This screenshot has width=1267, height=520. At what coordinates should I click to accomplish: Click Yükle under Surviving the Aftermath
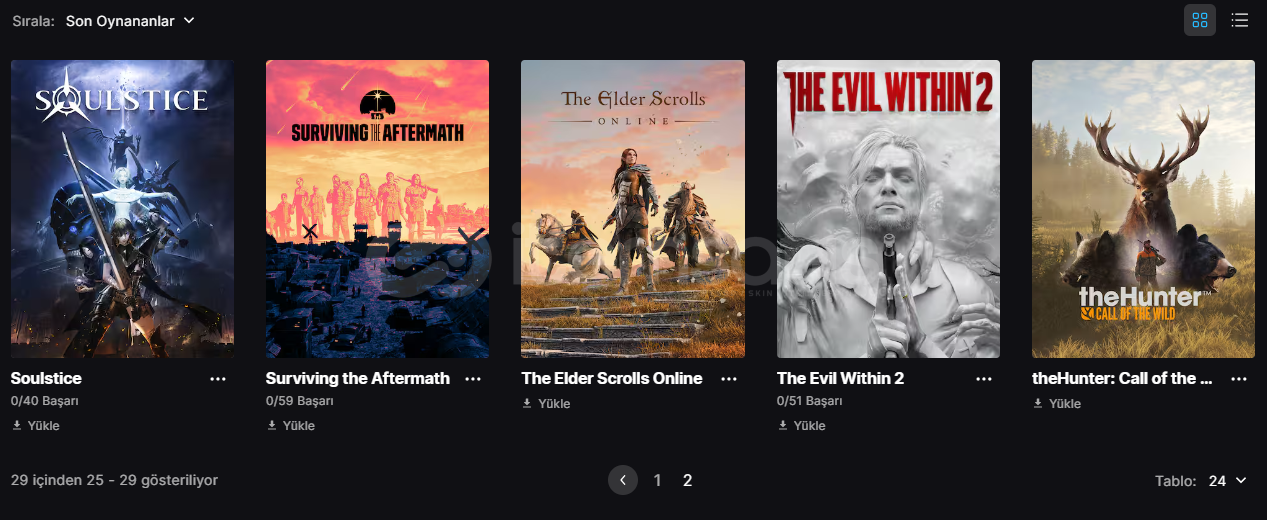point(291,425)
